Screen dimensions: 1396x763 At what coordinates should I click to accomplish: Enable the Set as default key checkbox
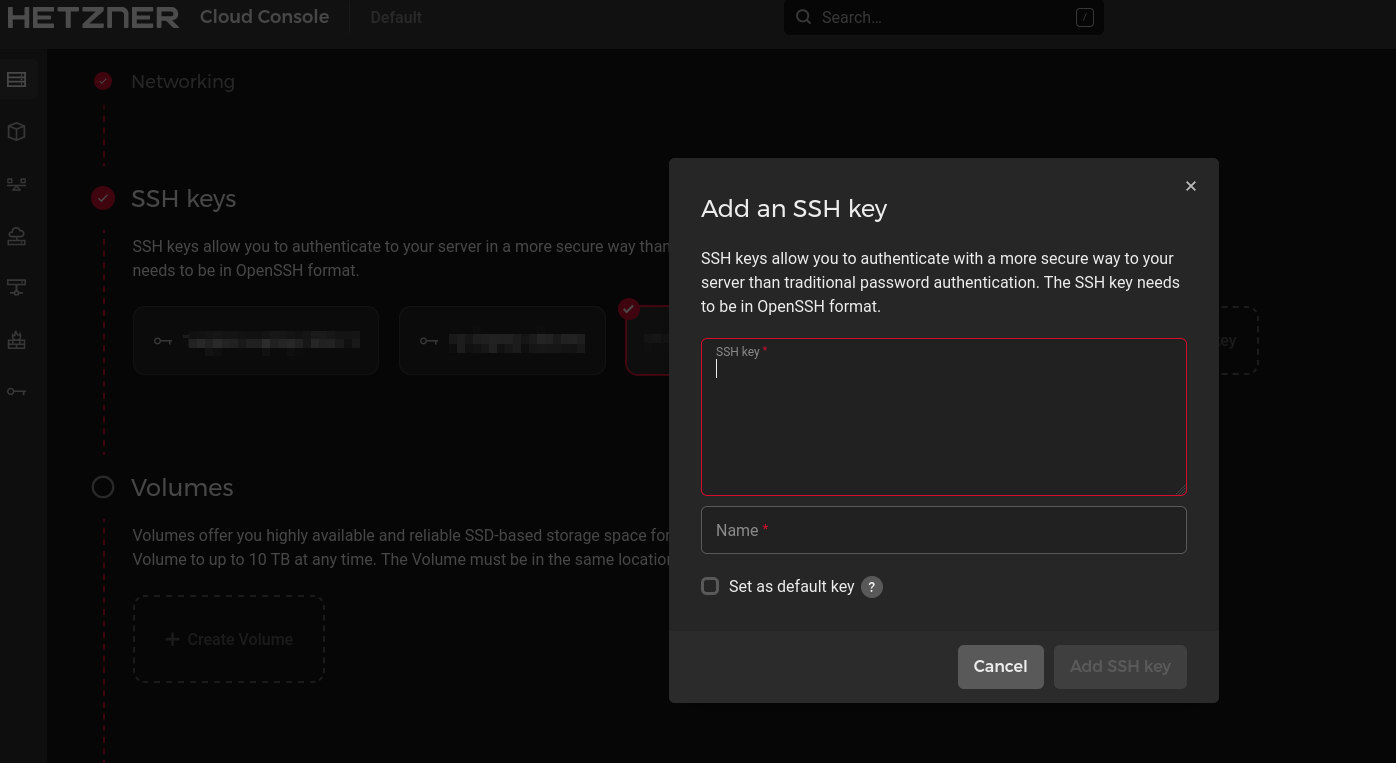[x=710, y=586]
